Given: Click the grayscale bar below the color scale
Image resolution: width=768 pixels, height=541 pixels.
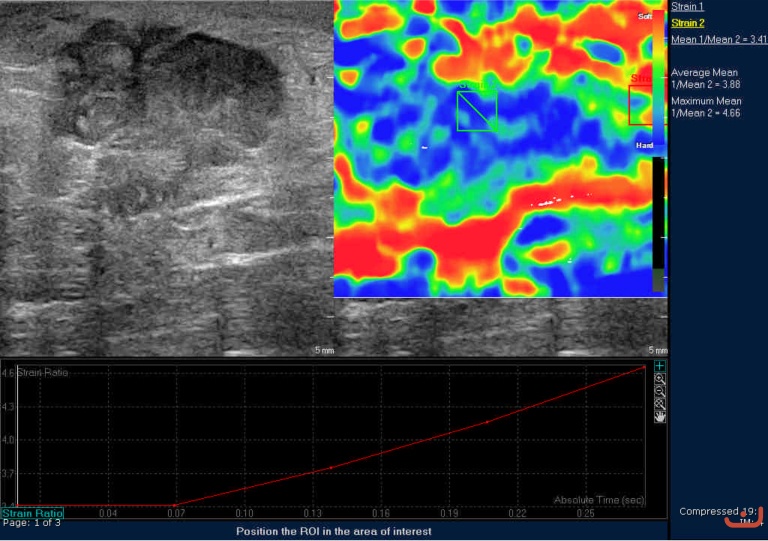Looking at the screenshot, I should [658, 222].
